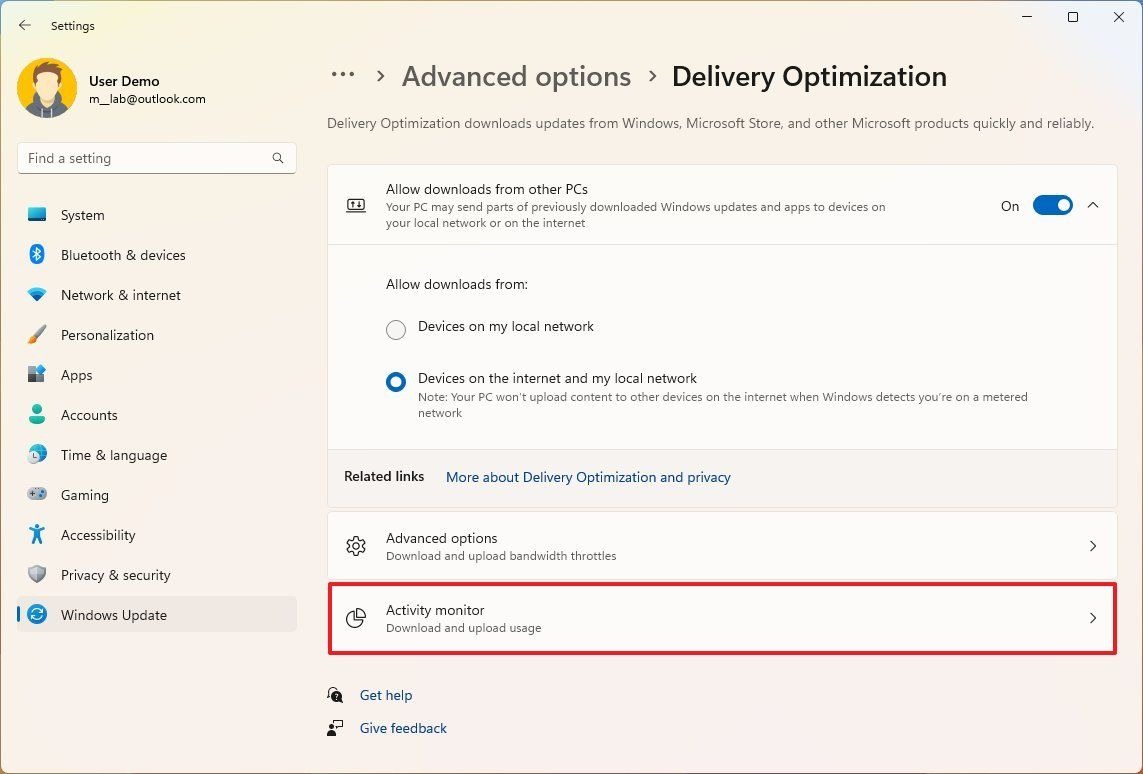Click the Accessibility figure icon

tap(37, 534)
